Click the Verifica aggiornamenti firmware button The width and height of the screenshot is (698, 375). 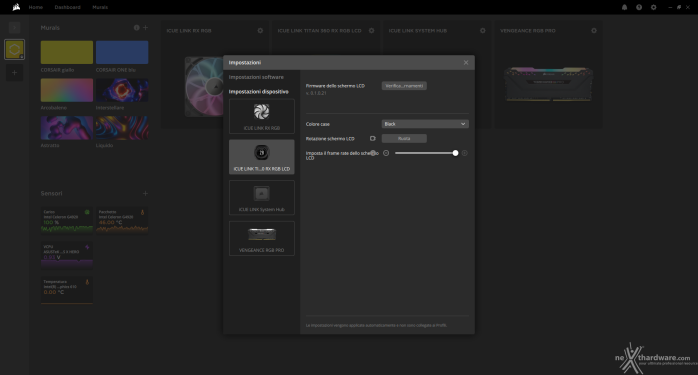pyautogui.click(x=404, y=86)
